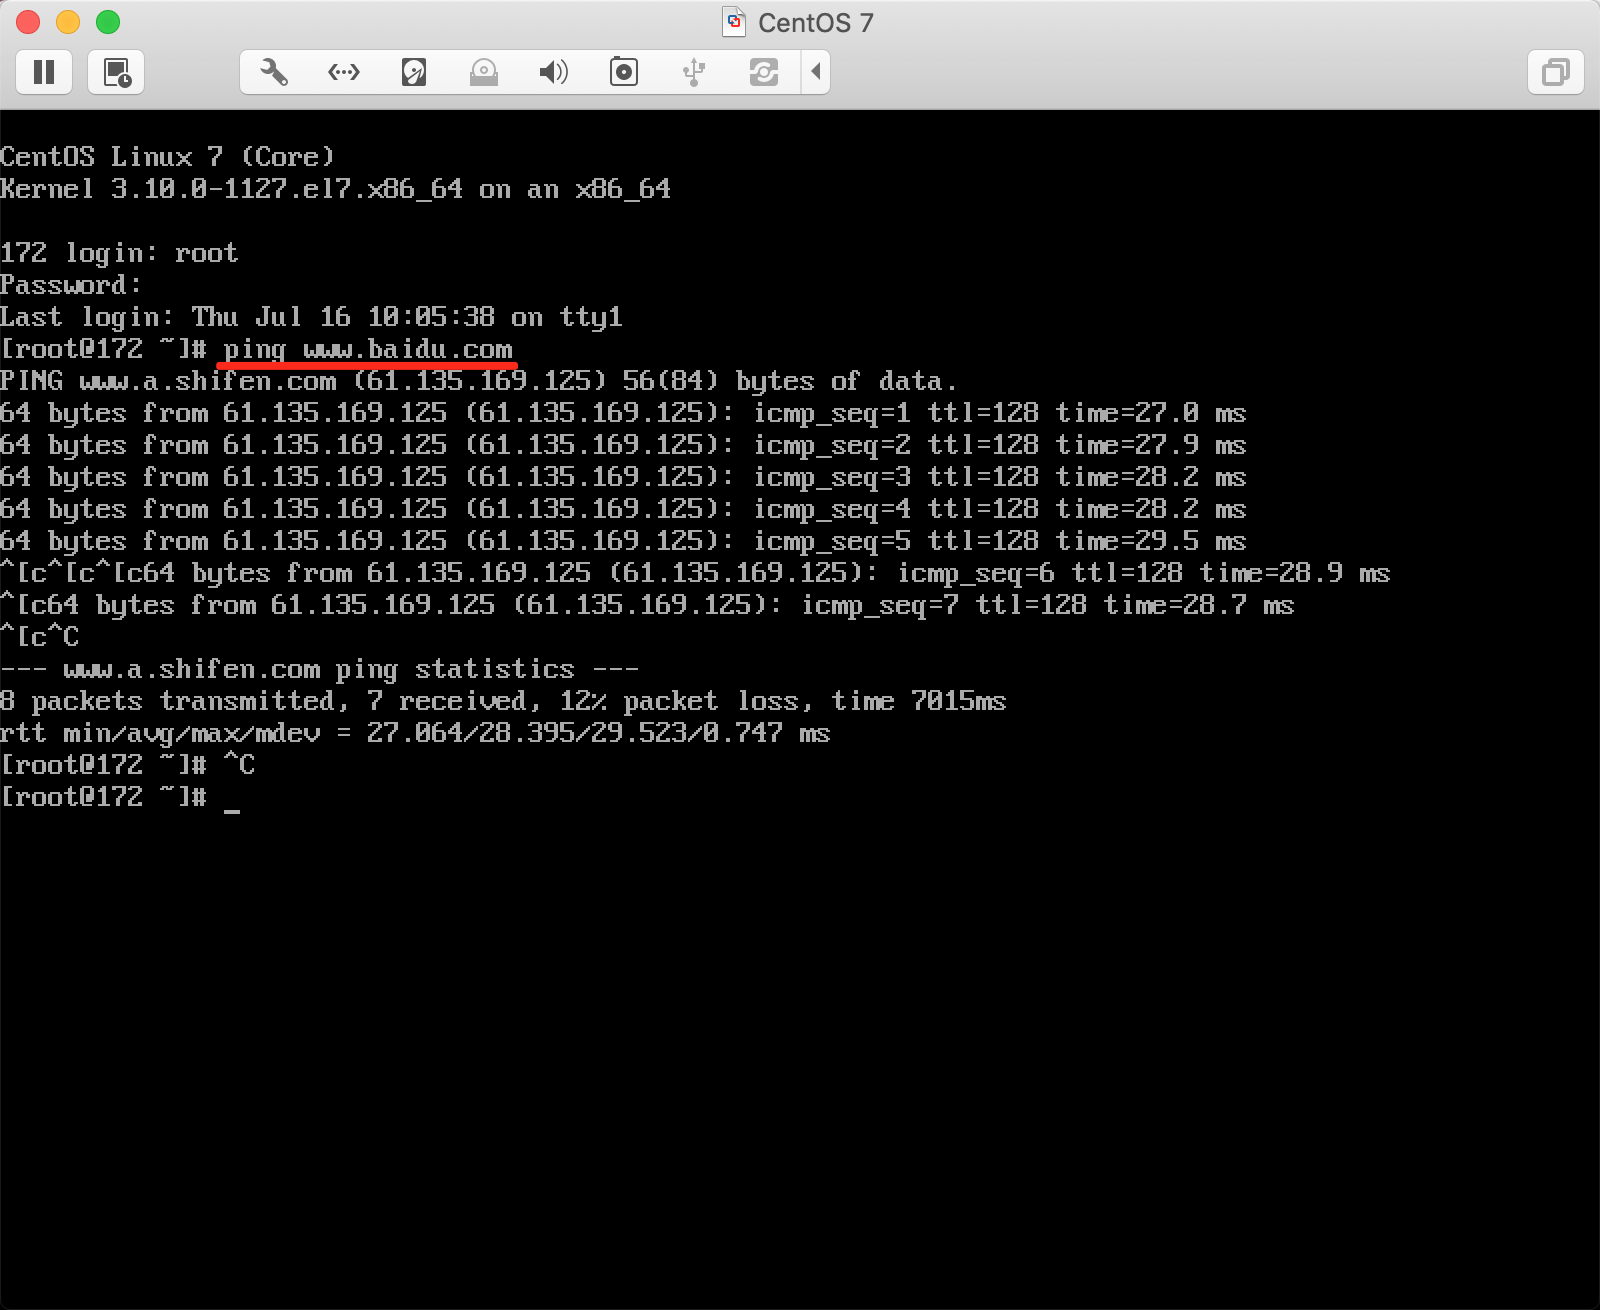Click the CentOS 7 title document icon
The width and height of the screenshot is (1600, 1310).
click(735, 22)
